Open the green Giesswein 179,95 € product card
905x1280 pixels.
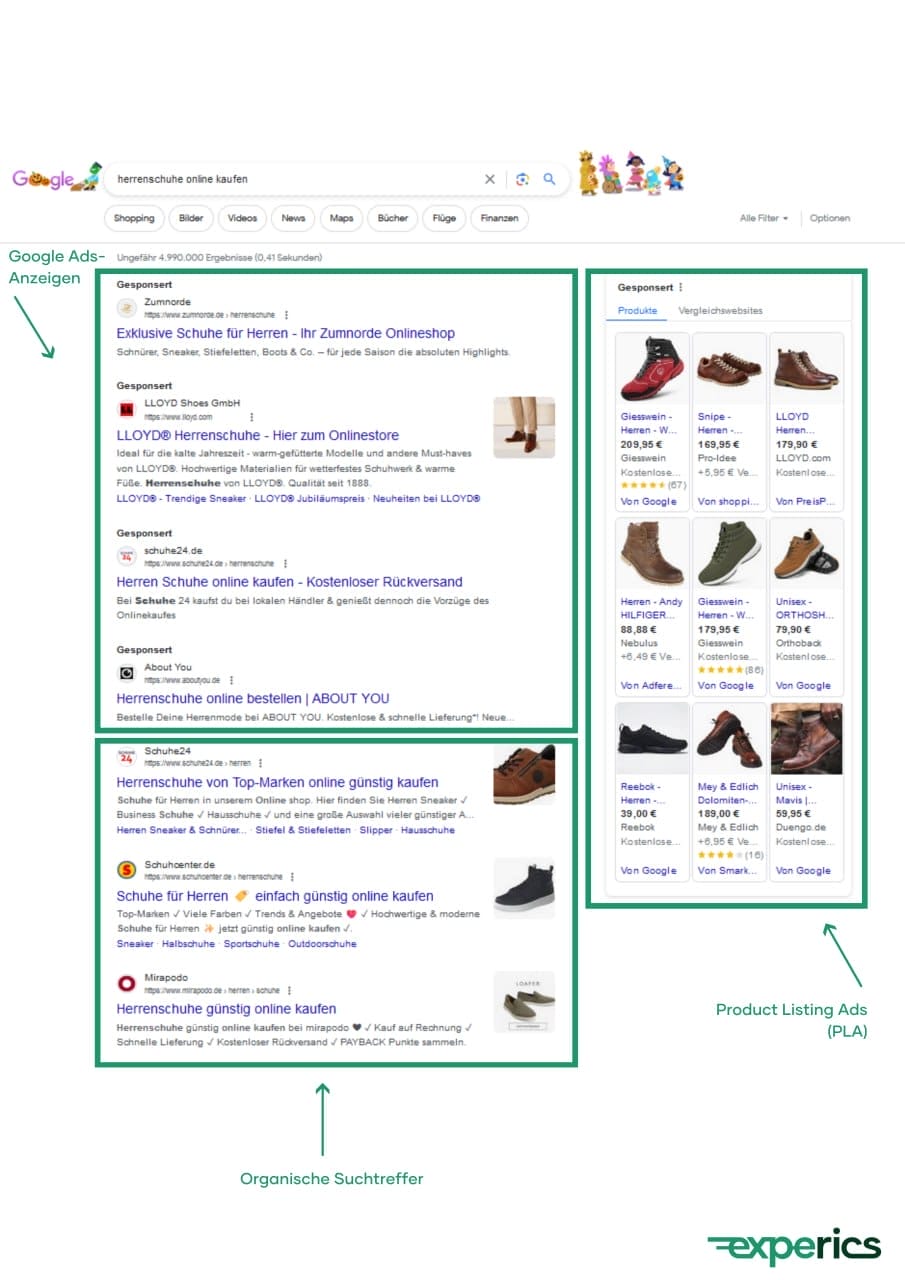(x=728, y=607)
